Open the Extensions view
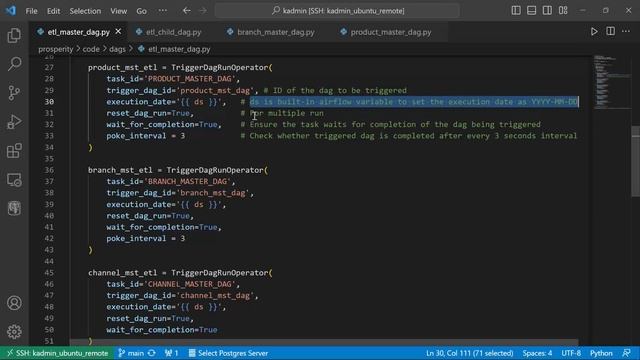 [x=14, y=151]
